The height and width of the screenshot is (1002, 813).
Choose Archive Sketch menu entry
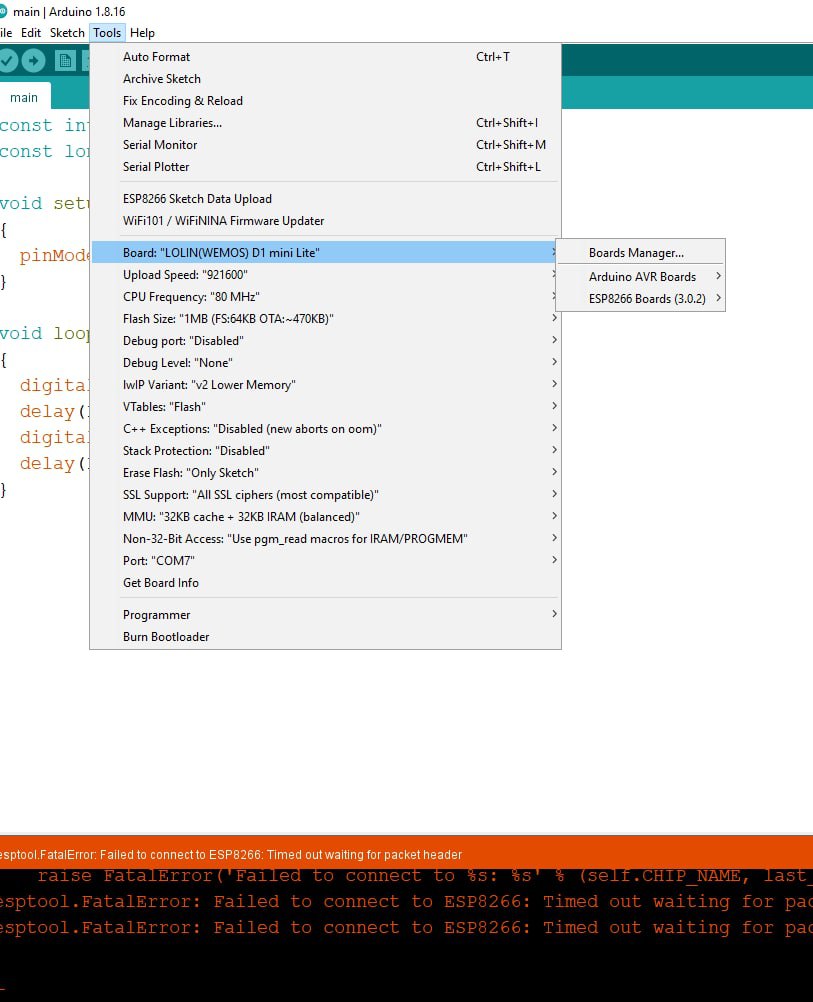pyautogui.click(x=325, y=79)
